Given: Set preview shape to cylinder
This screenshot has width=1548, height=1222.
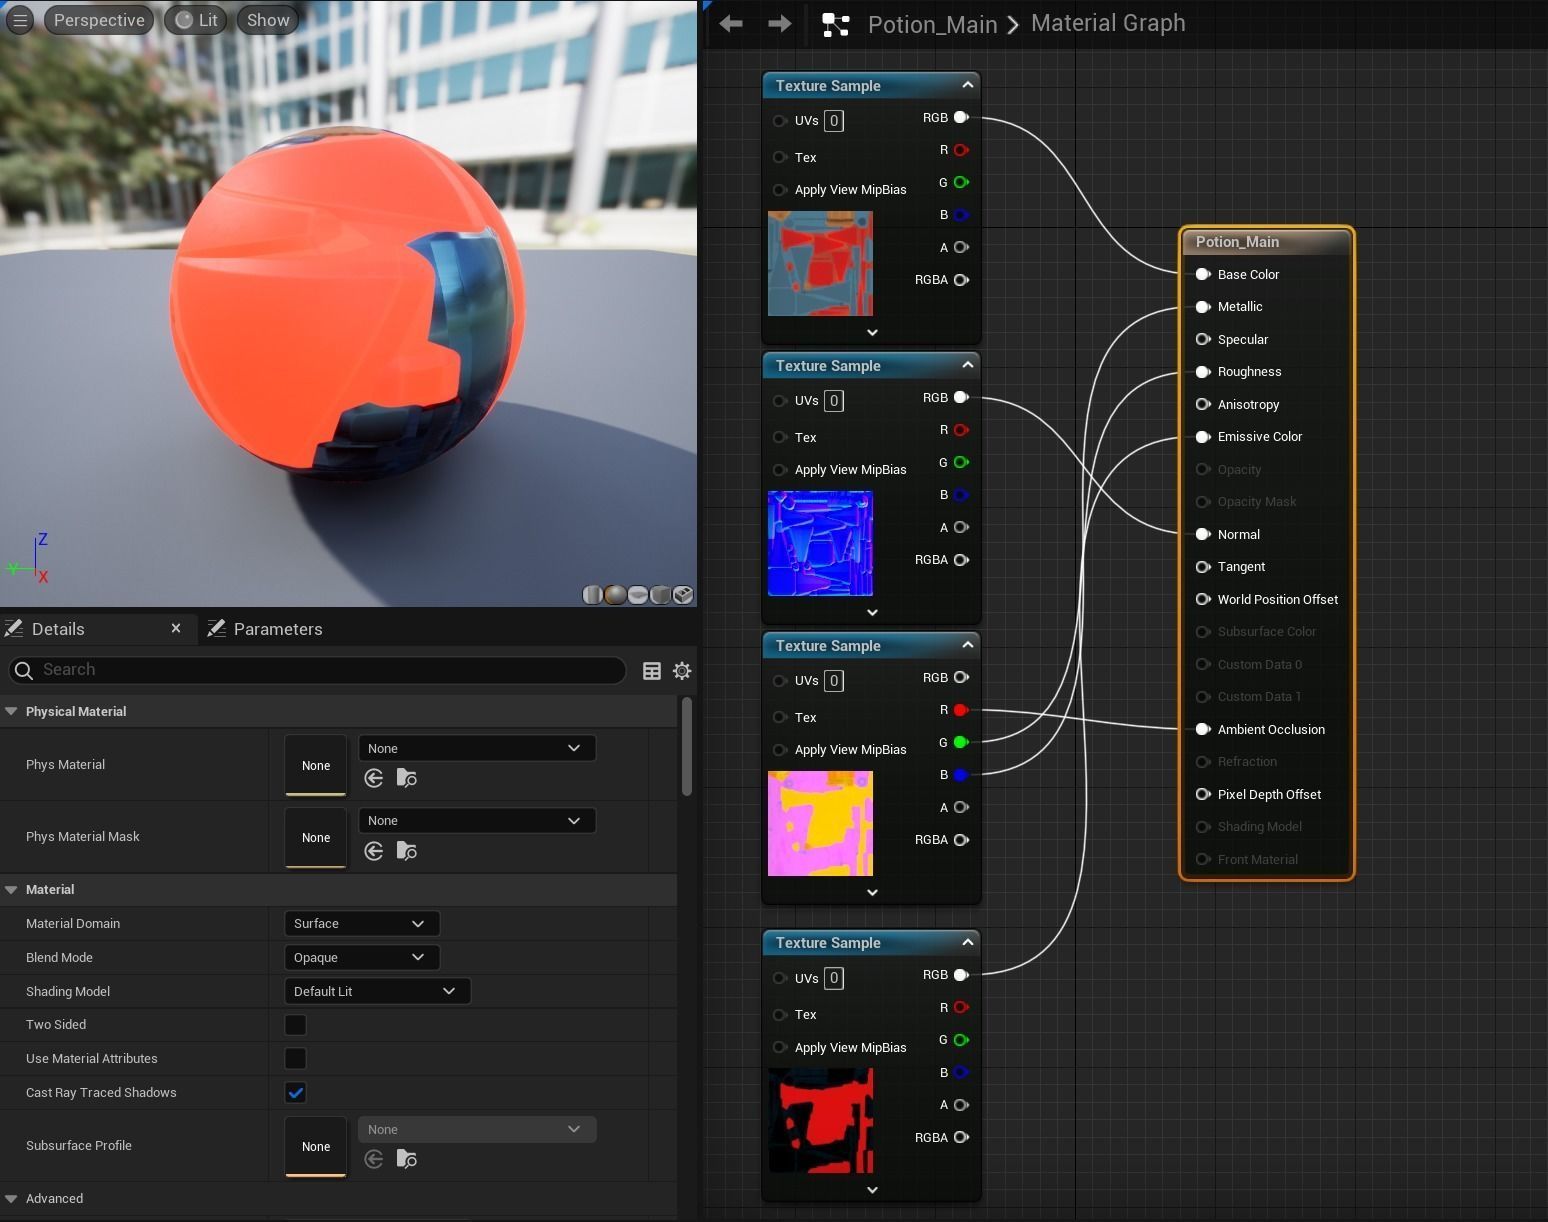Looking at the screenshot, I should pyautogui.click(x=592, y=595).
